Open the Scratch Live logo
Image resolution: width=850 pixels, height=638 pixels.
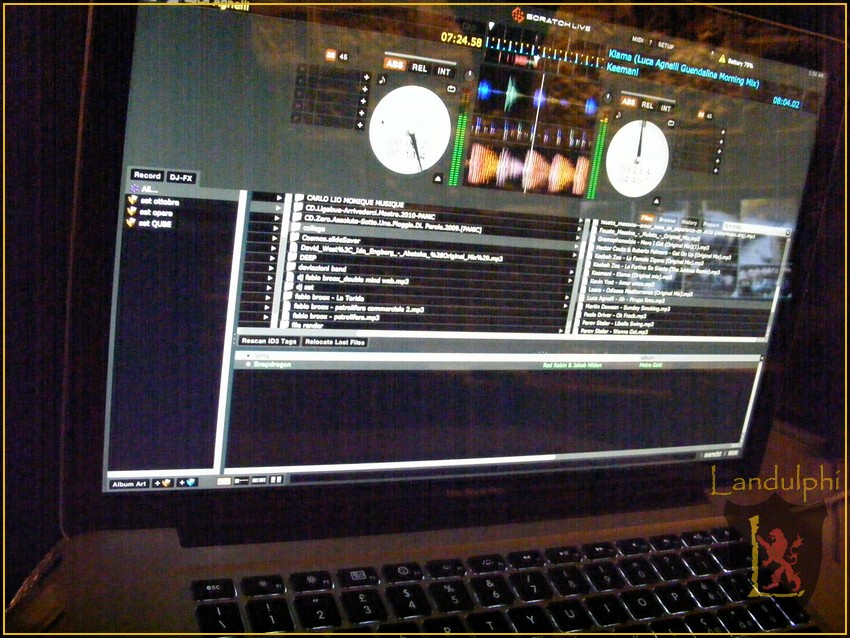tap(551, 20)
